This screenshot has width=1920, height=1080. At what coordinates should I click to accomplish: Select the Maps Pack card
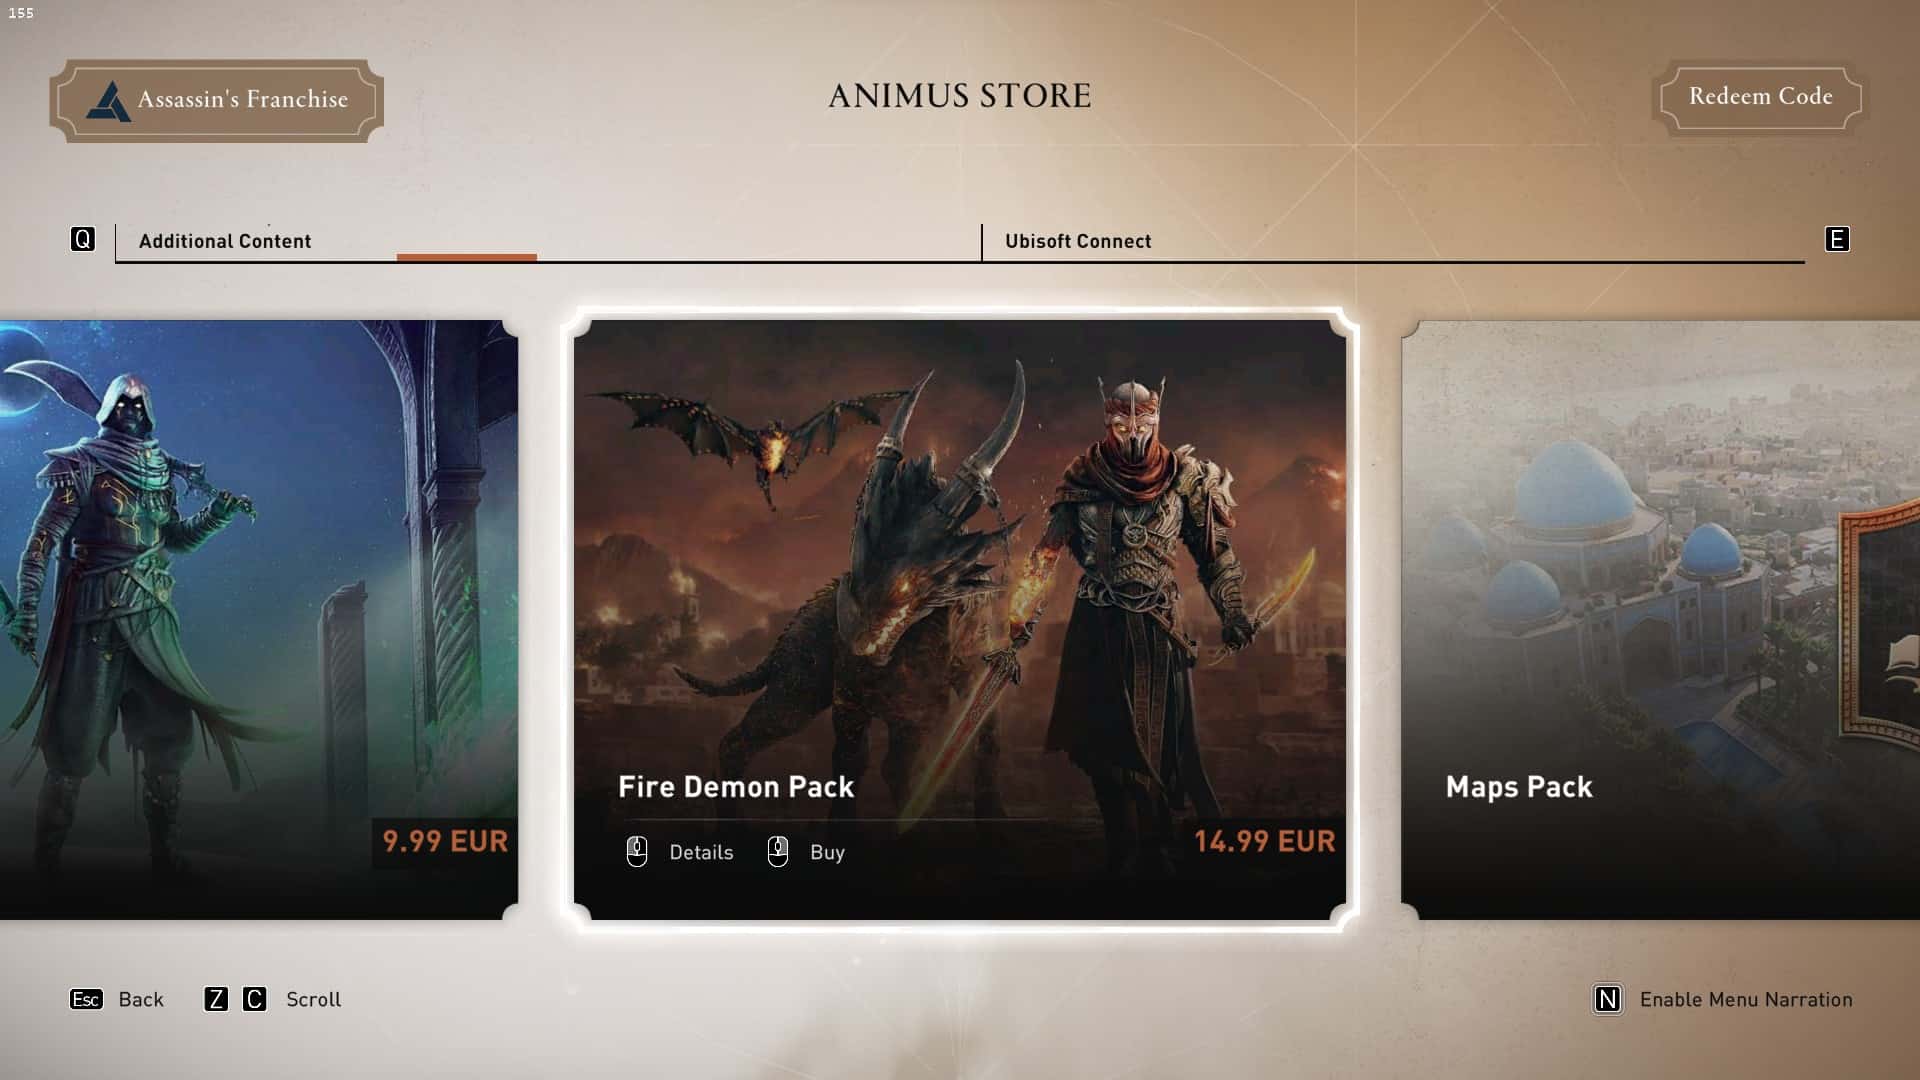click(x=1660, y=620)
